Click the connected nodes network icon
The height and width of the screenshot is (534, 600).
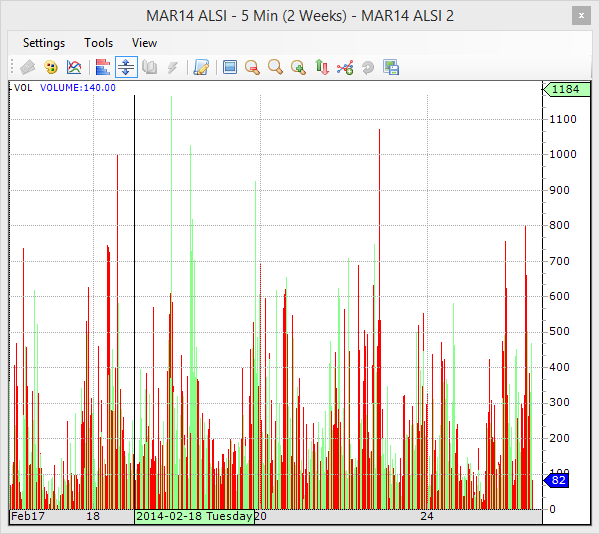tap(345, 68)
